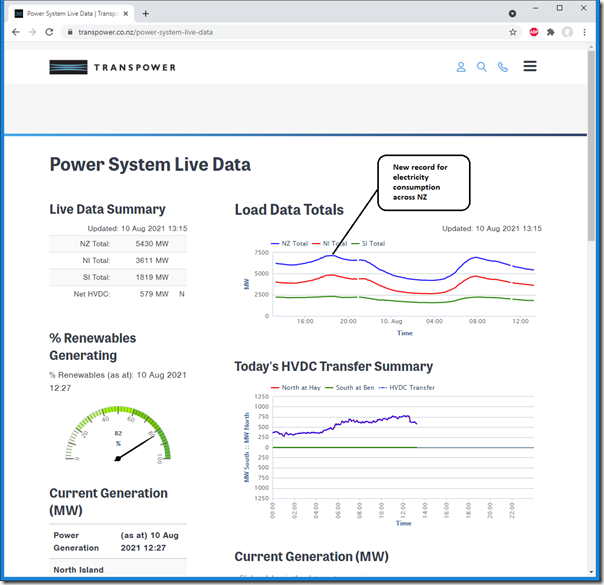Click the North Island row label

(x=79, y=570)
